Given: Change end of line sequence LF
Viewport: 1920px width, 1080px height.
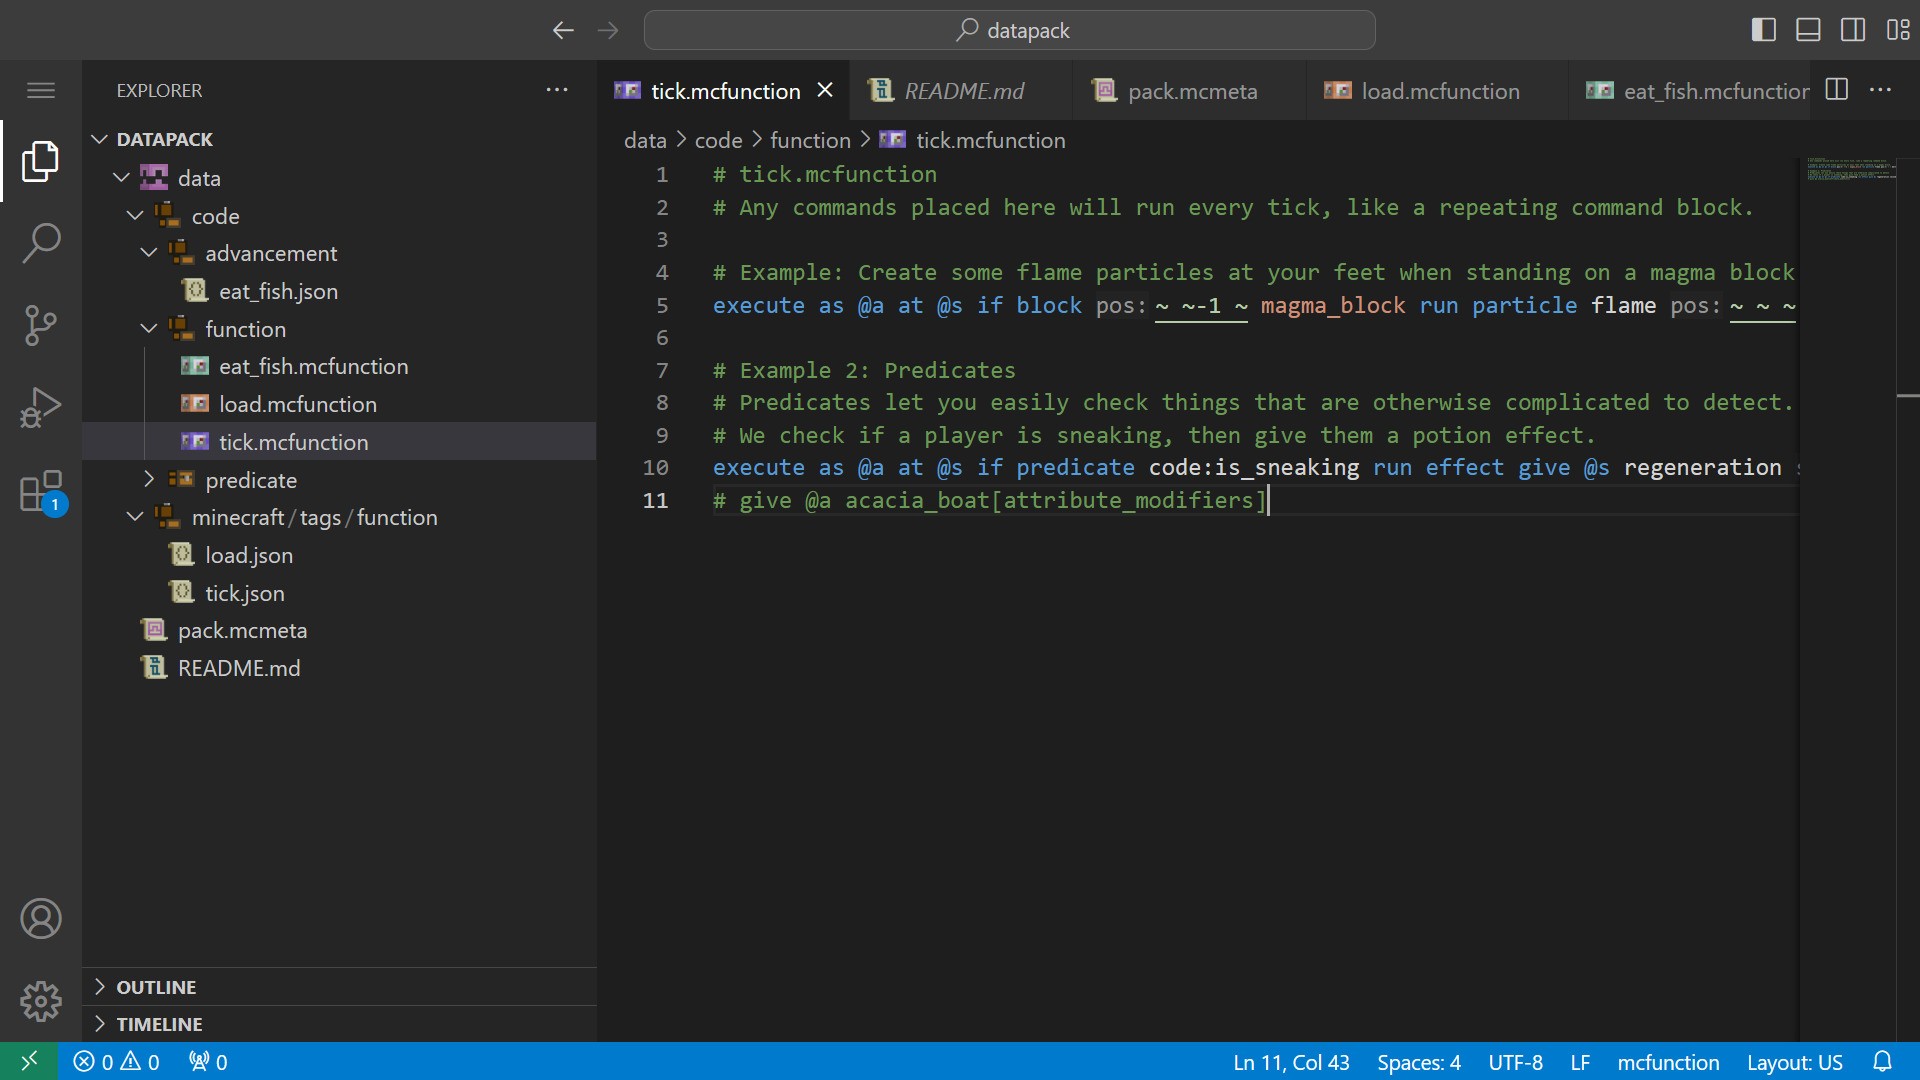Looking at the screenshot, I should [1580, 1062].
